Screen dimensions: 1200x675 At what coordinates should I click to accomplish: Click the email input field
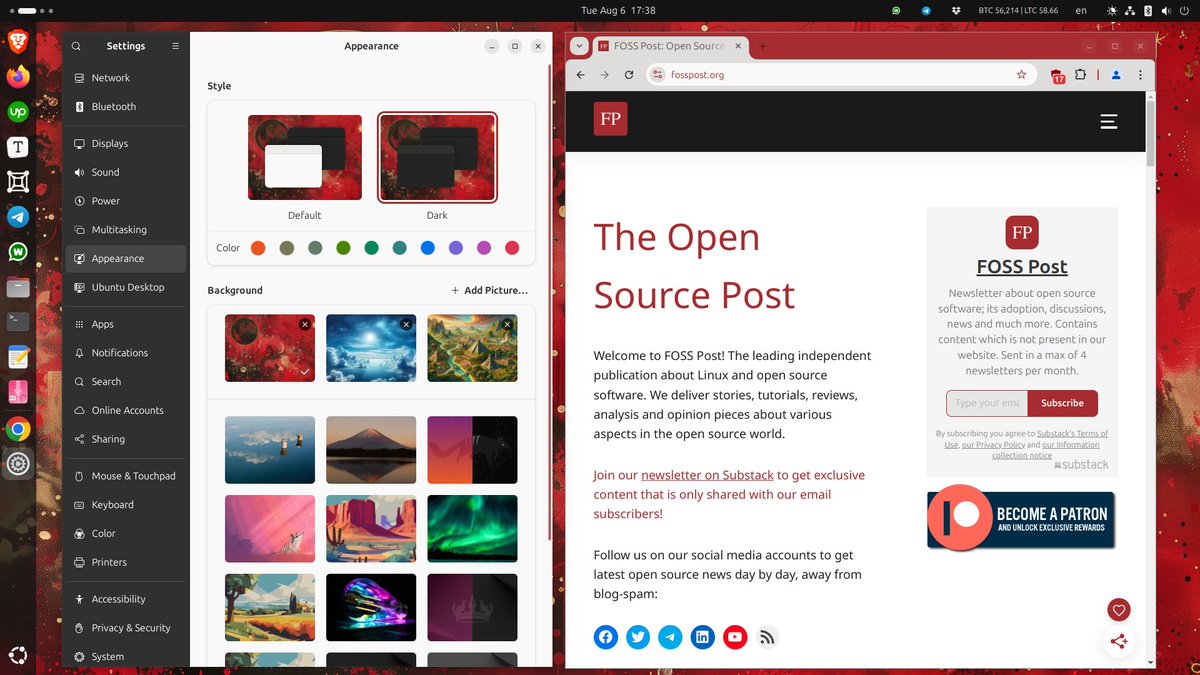point(987,403)
